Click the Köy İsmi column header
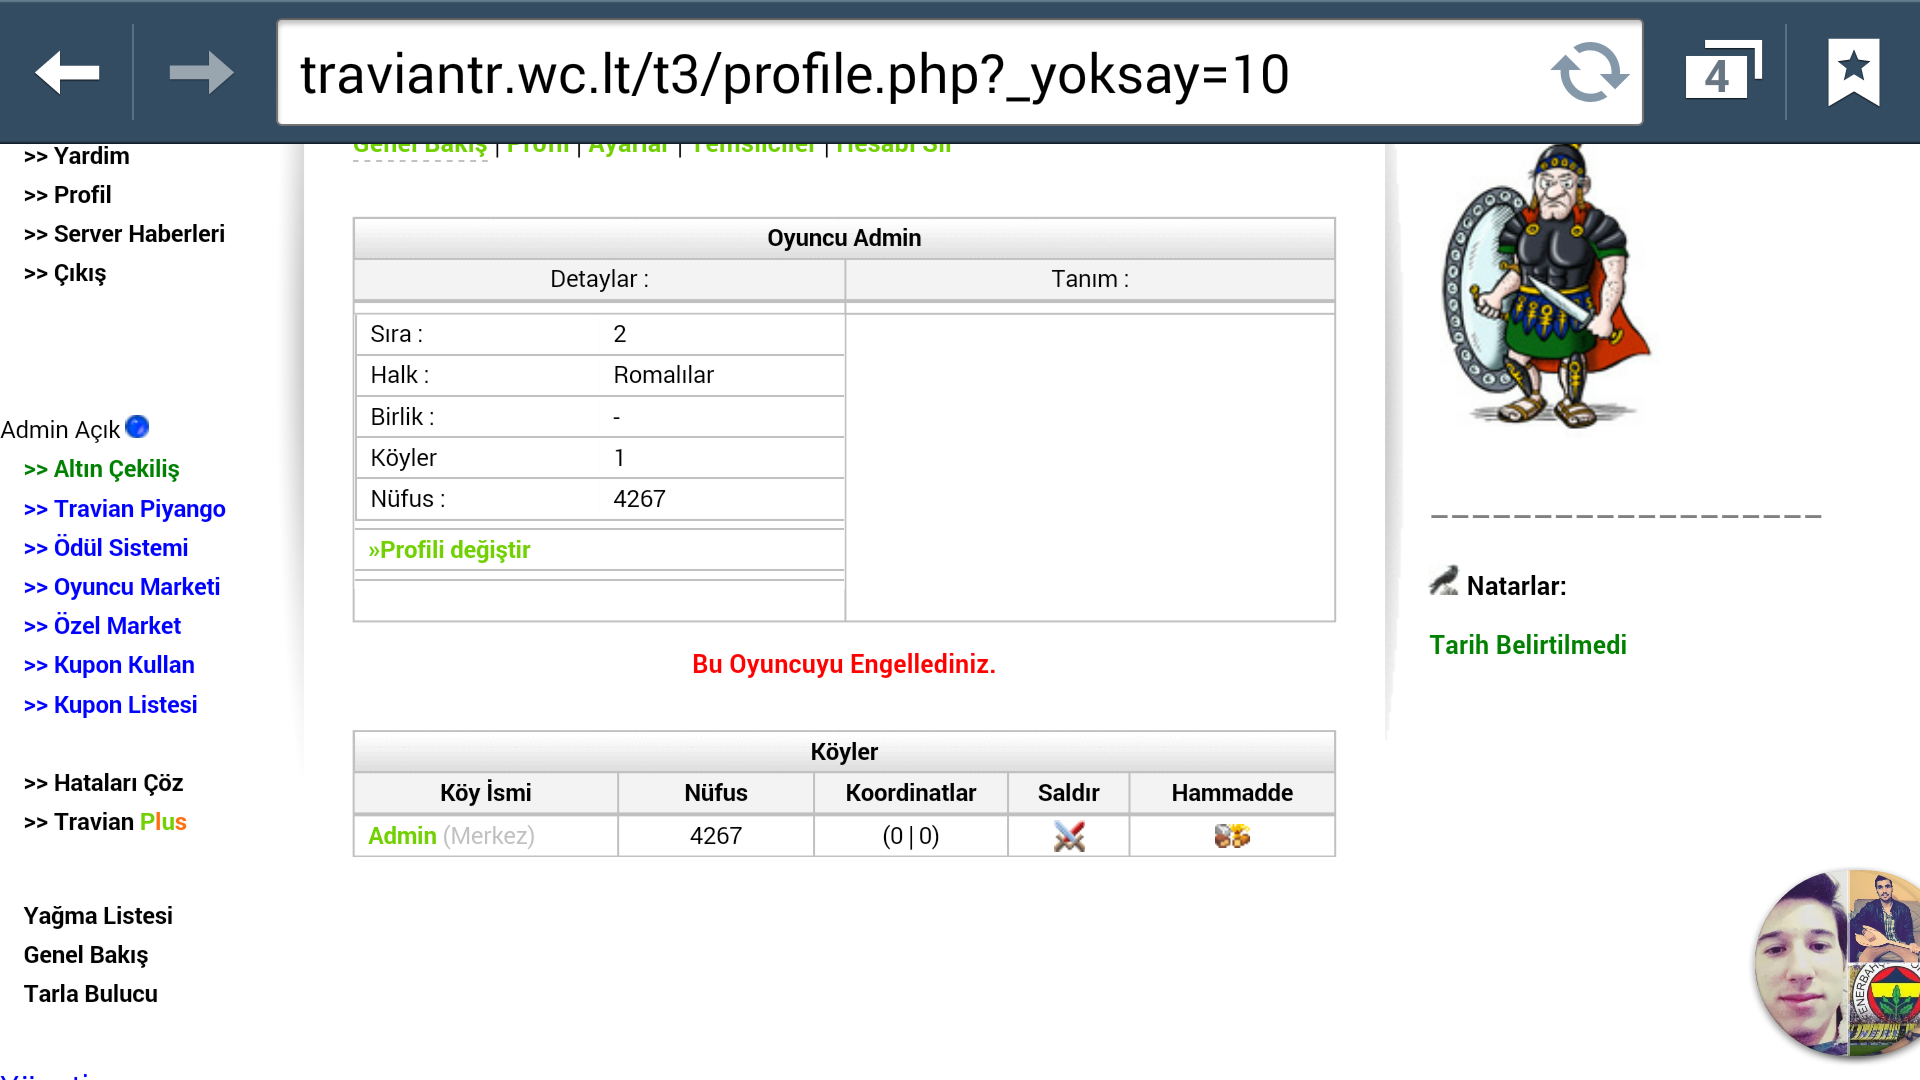 [486, 793]
